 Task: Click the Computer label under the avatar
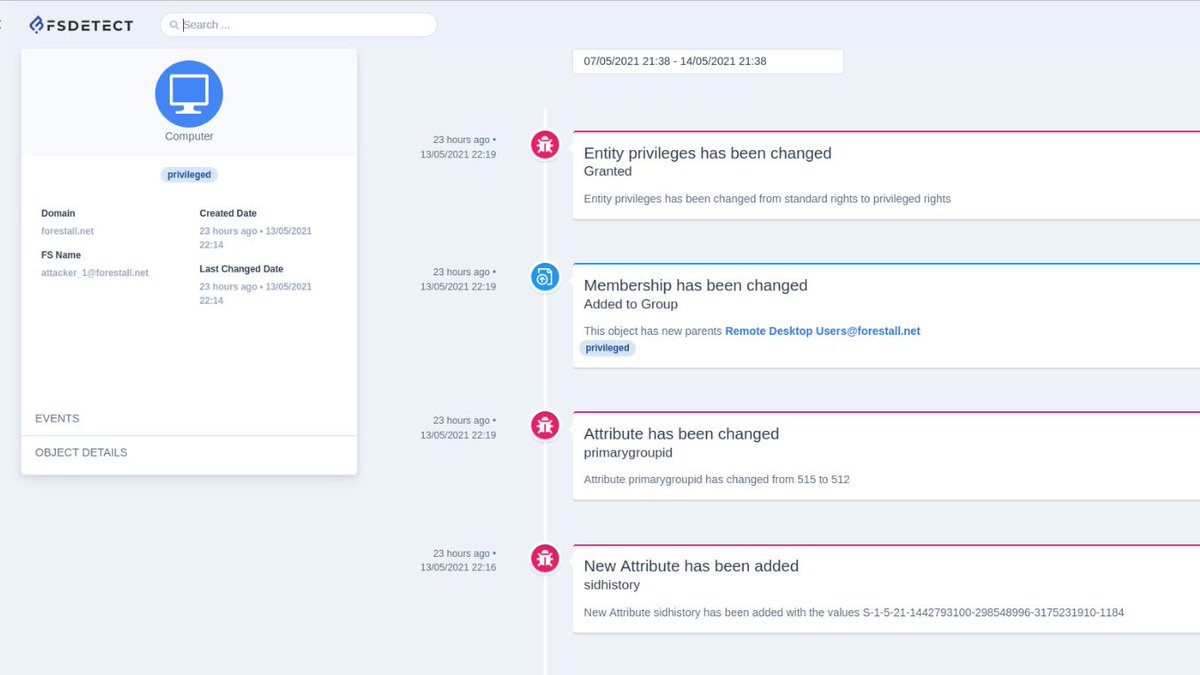pos(189,136)
